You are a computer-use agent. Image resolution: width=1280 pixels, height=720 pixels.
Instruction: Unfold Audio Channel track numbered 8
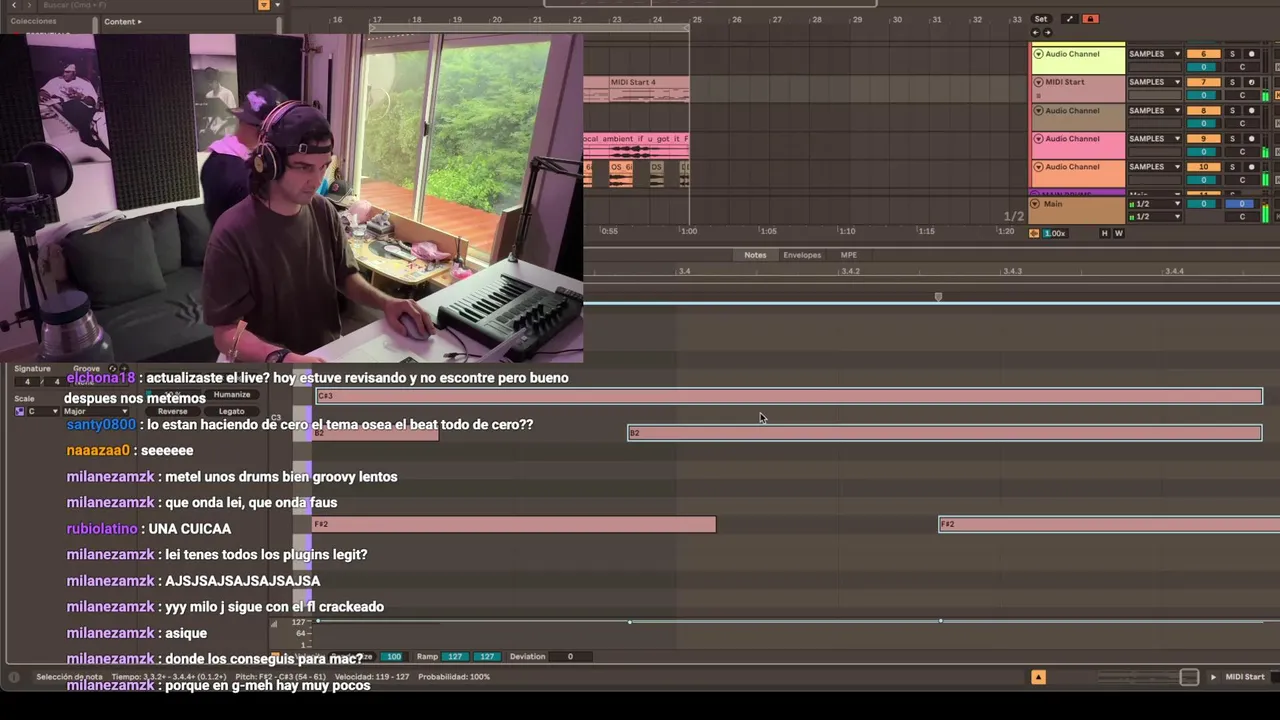(1038, 111)
